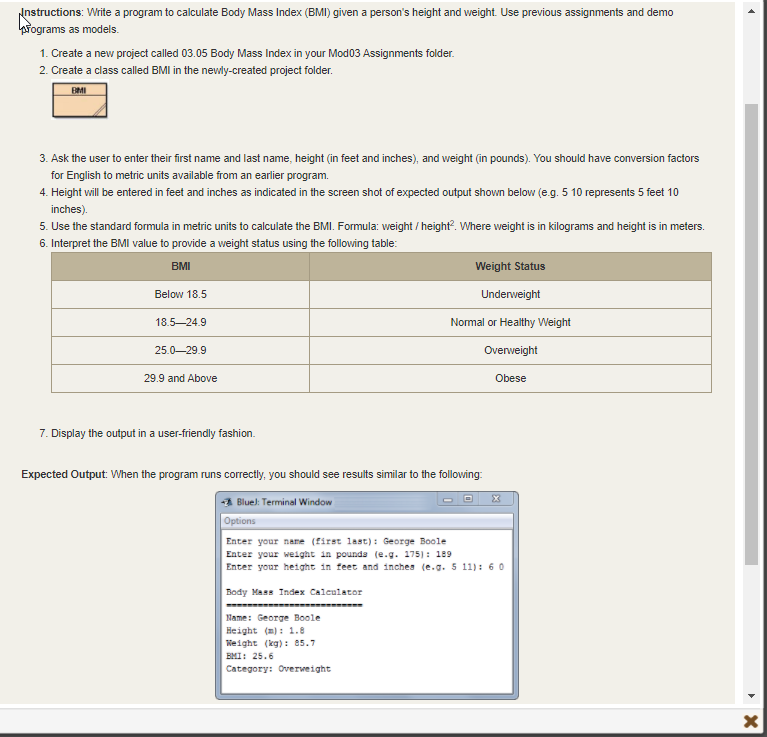The height and width of the screenshot is (737, 767).
Task: Click the vertical scrollbar thumb
Action: (x=751, y=335)
